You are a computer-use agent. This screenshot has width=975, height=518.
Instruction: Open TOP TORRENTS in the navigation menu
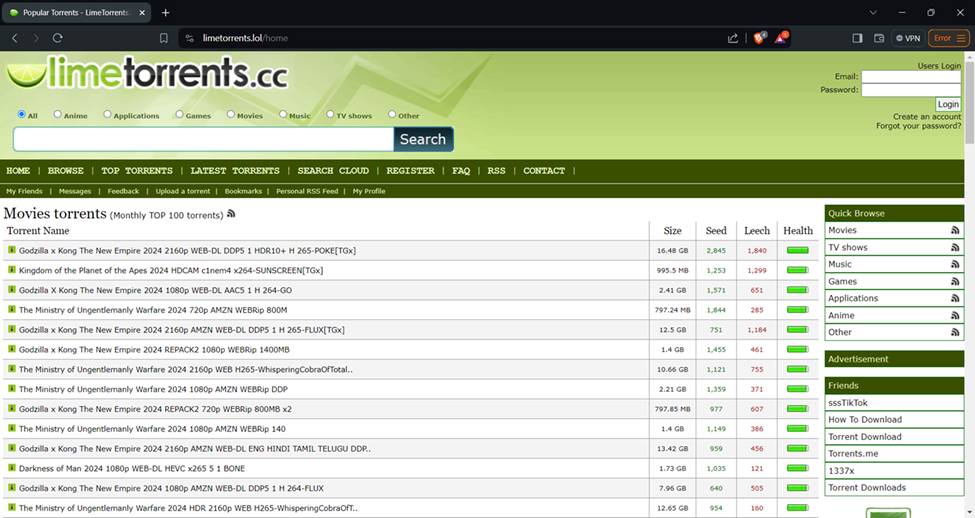pos(137,171)
